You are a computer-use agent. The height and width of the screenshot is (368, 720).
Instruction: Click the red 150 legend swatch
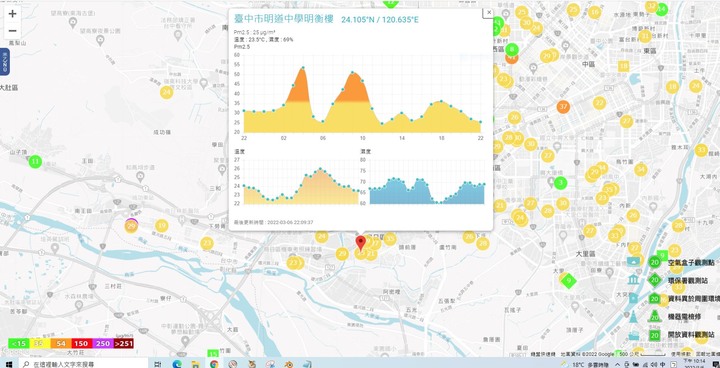(x=82, y=343)
